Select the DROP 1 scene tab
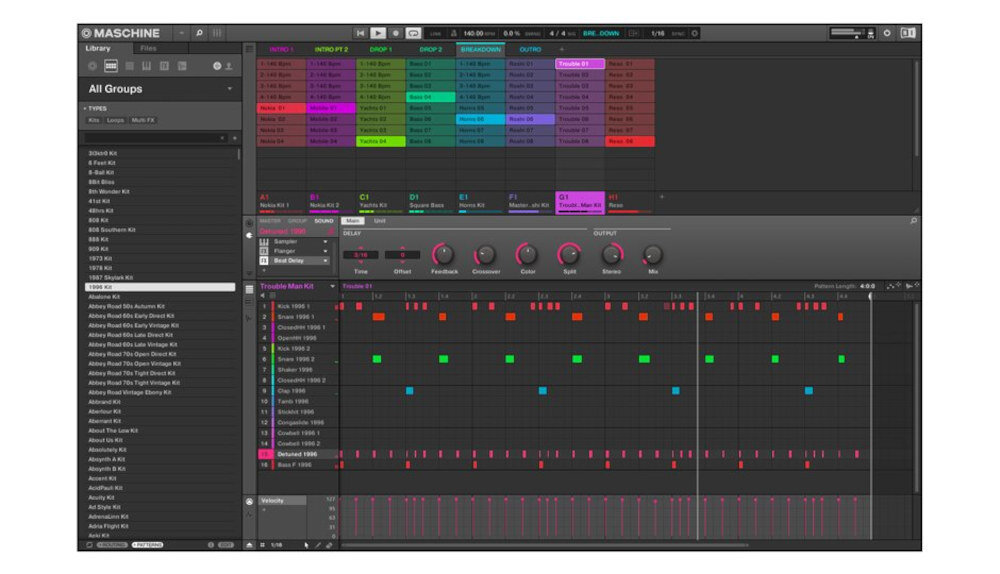The height and width of the screenshot is (574, 1000). click(381, 49)
